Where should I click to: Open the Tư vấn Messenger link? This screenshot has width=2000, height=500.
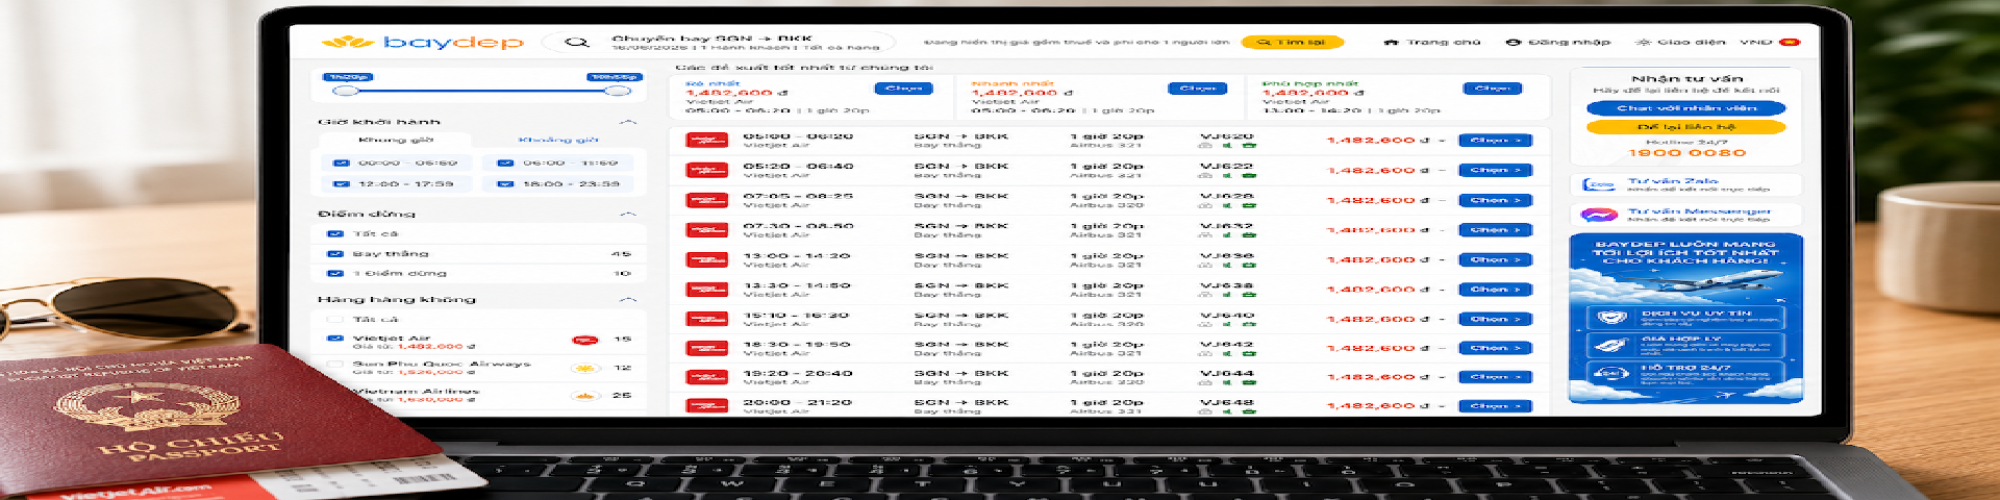click(x=1686, y=215)
